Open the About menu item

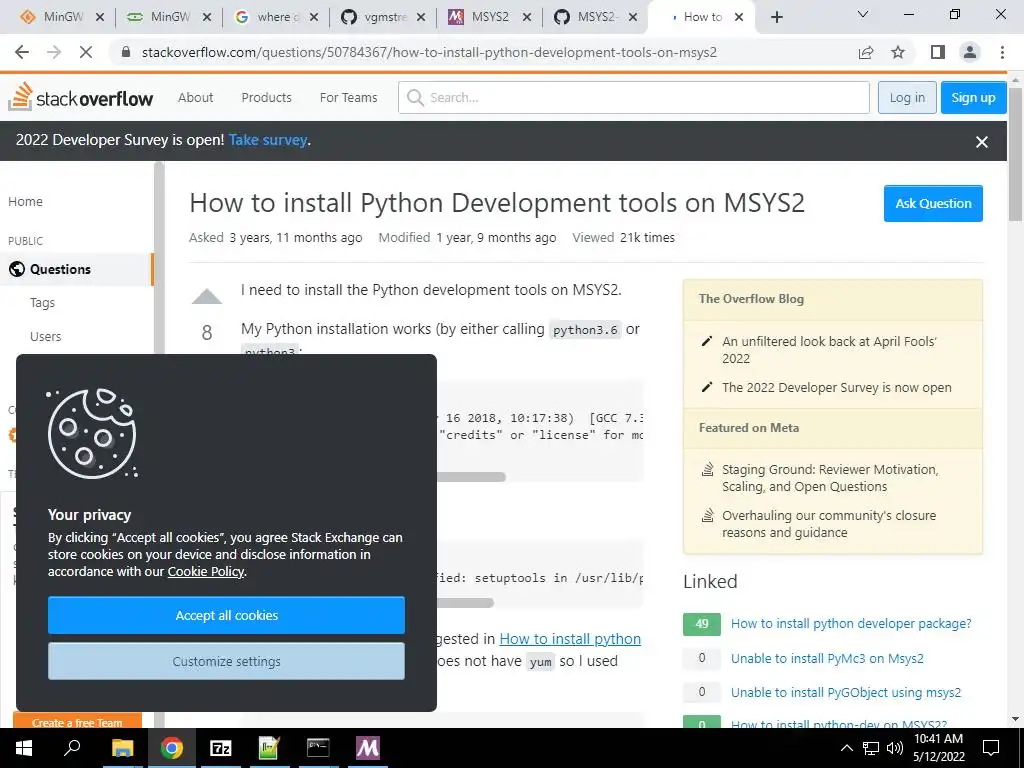(x=195, y=97)
